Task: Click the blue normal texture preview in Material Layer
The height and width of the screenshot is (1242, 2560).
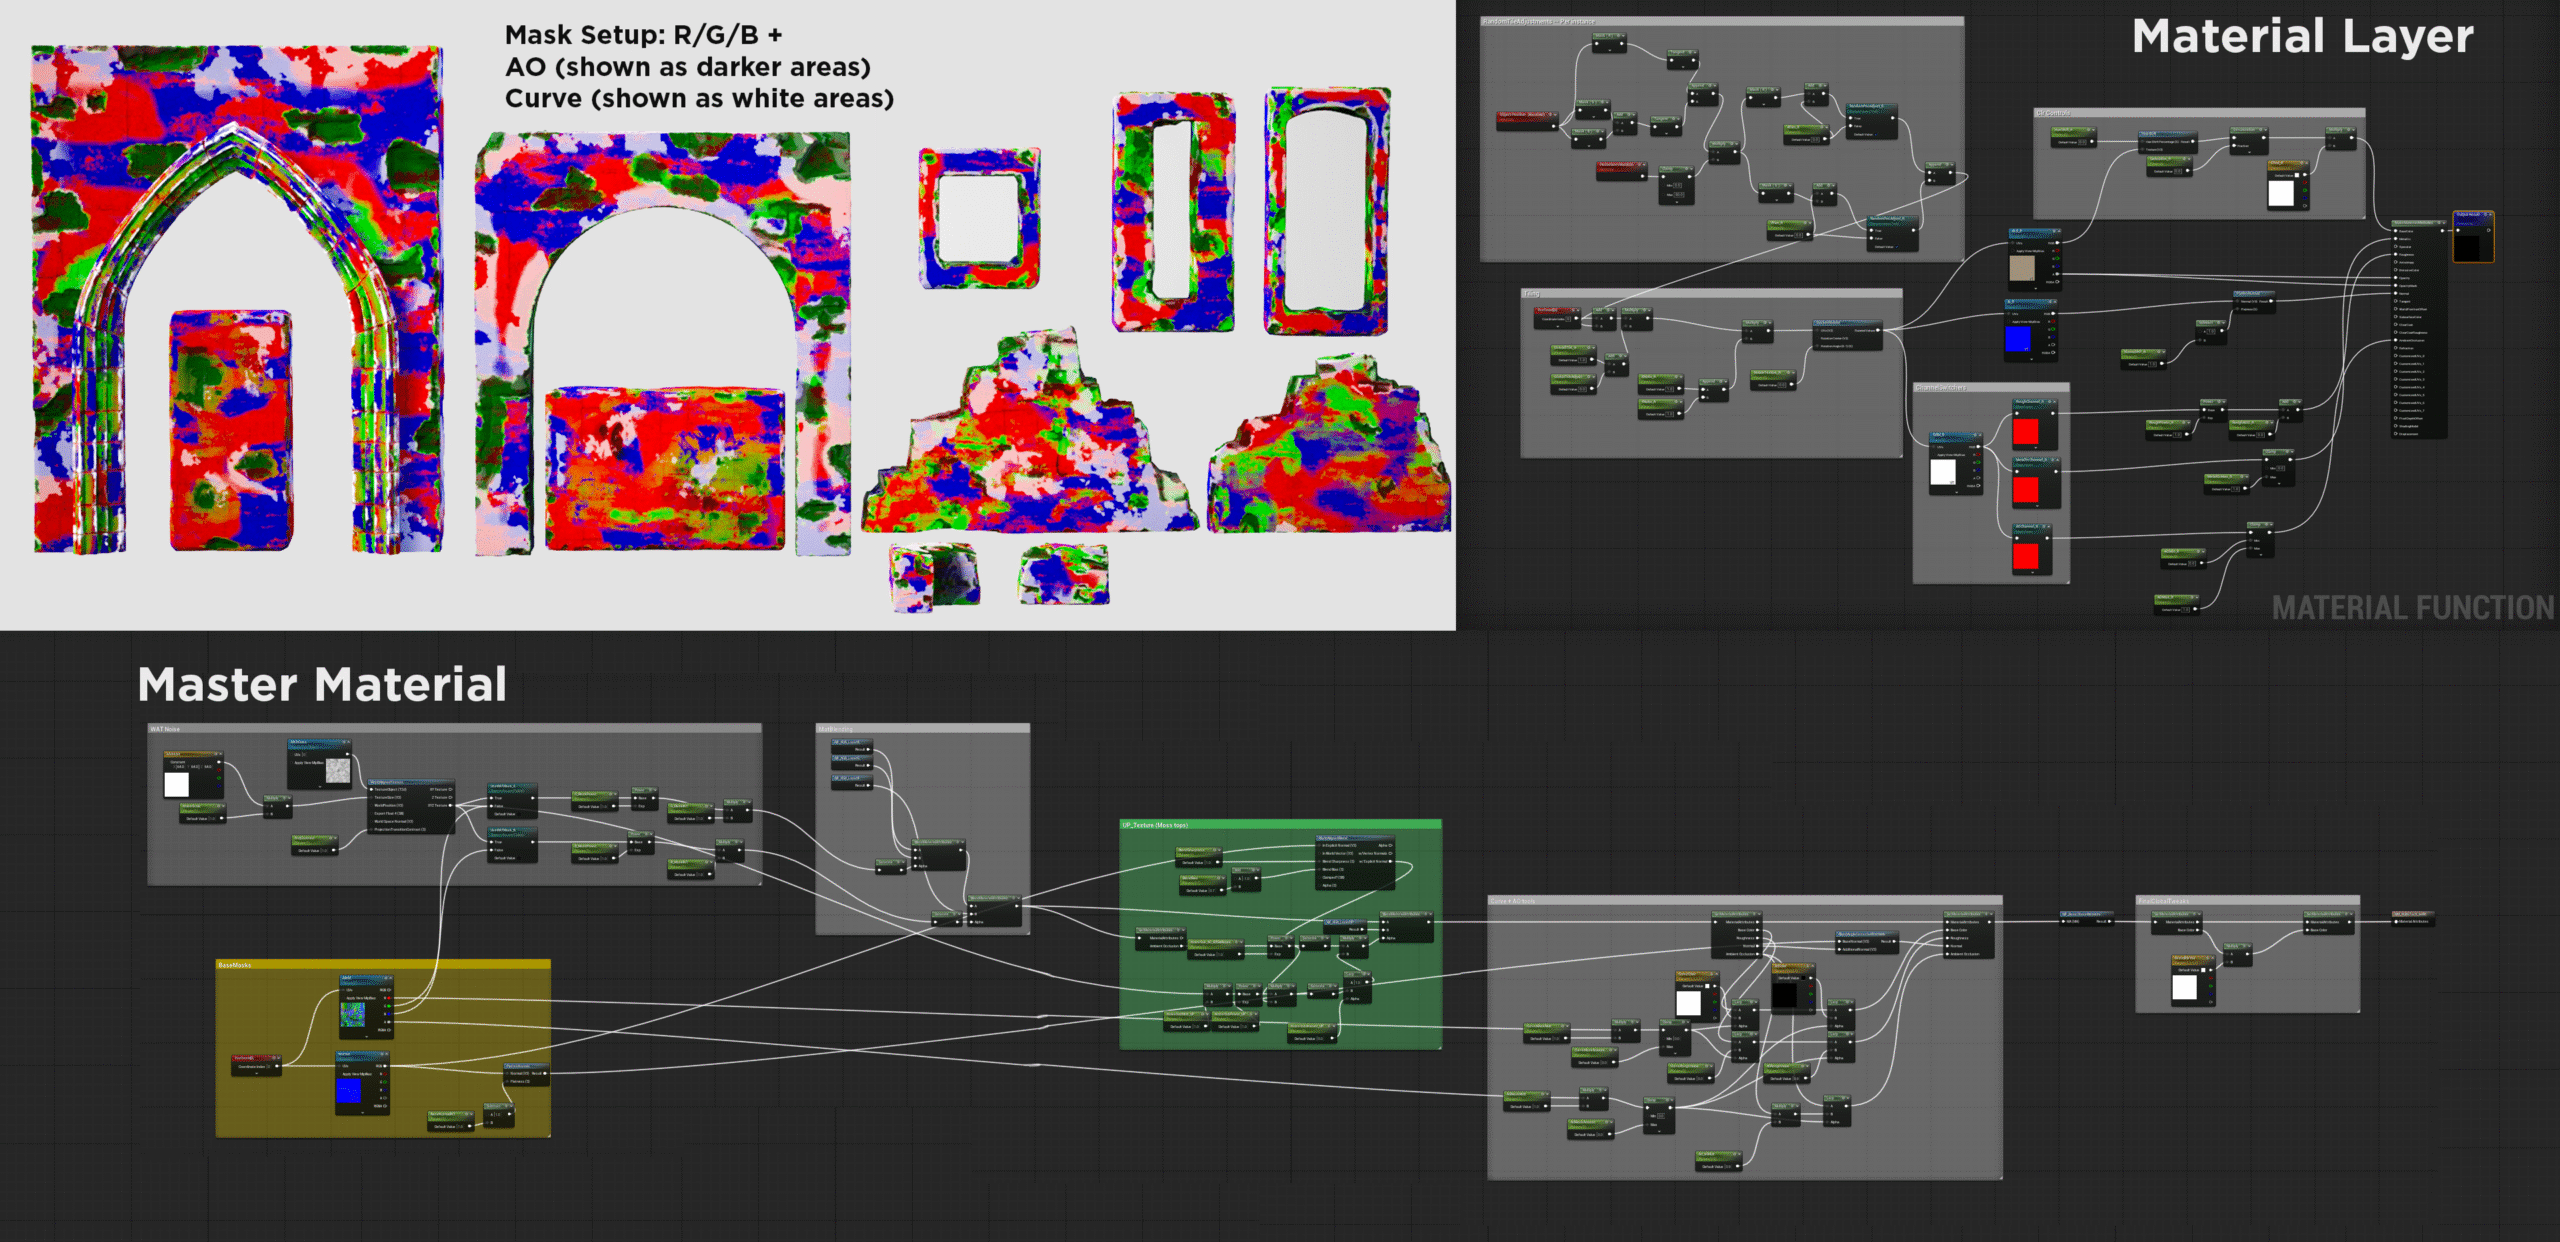Action: click(x=2018, y=339)
